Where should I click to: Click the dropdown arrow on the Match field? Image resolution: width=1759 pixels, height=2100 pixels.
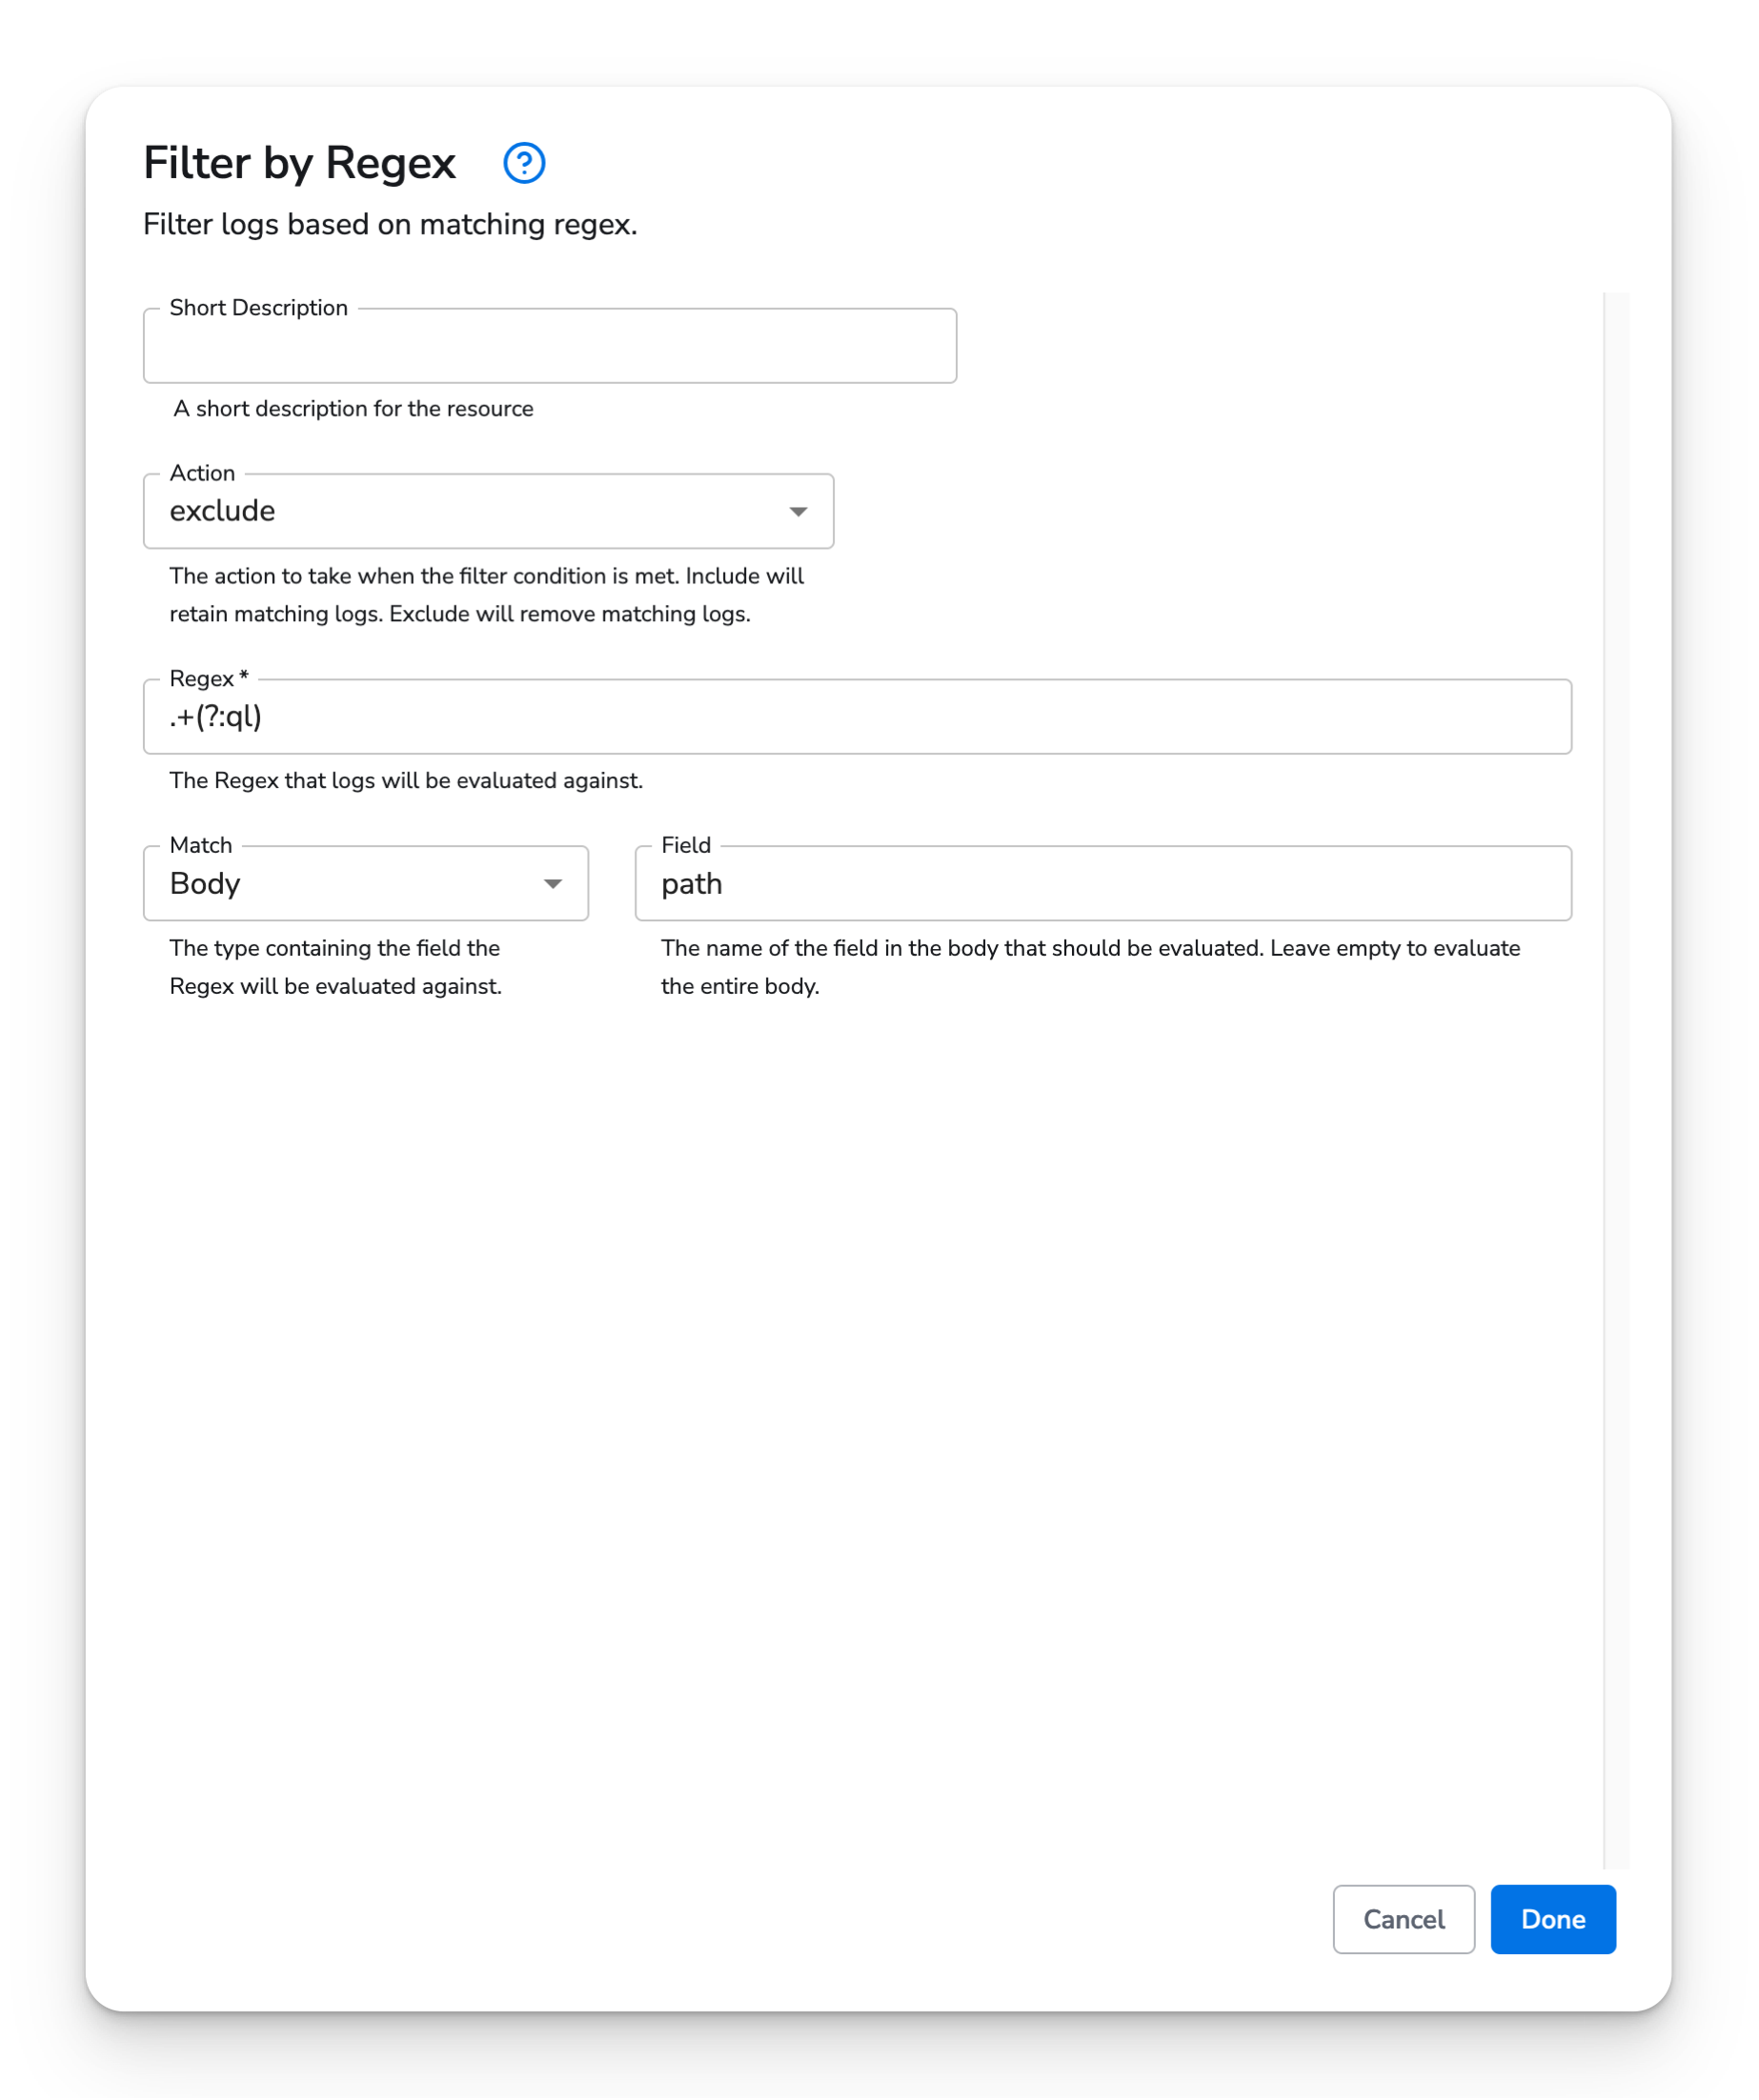(x=555, y=884)
